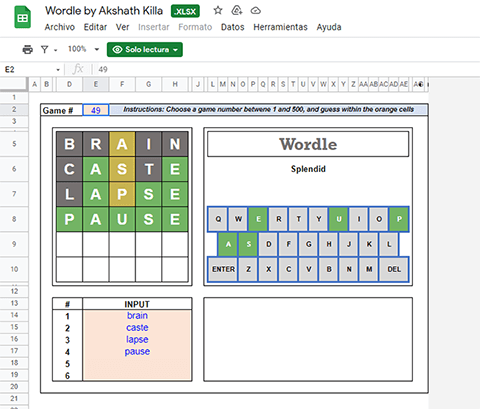Click the gray B tile in BRAIN row
The width and height of the screenshot is (480, 409).
(69, 144)
